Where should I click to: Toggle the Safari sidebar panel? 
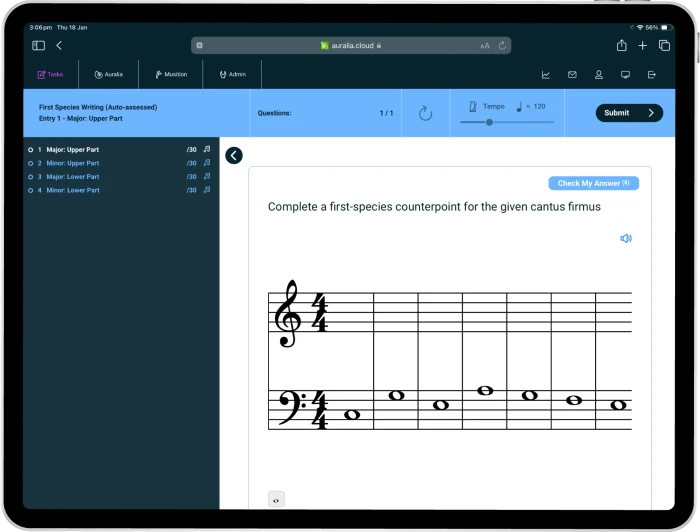38,45
